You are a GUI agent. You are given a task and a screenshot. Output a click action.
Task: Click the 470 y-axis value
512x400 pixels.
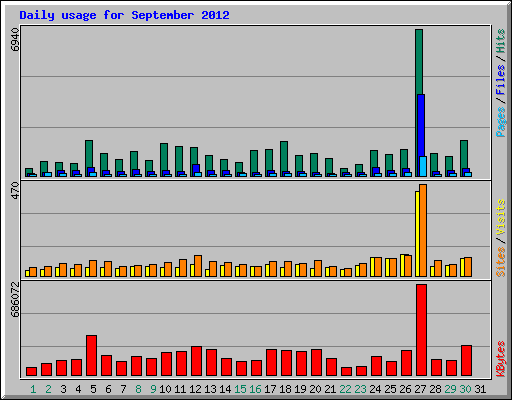15,191
